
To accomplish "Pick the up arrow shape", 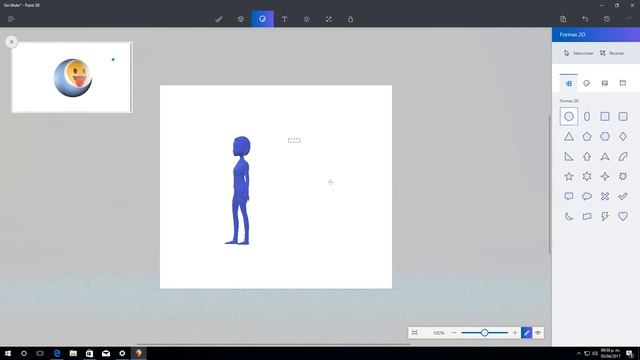I will [x=587, y=156].
